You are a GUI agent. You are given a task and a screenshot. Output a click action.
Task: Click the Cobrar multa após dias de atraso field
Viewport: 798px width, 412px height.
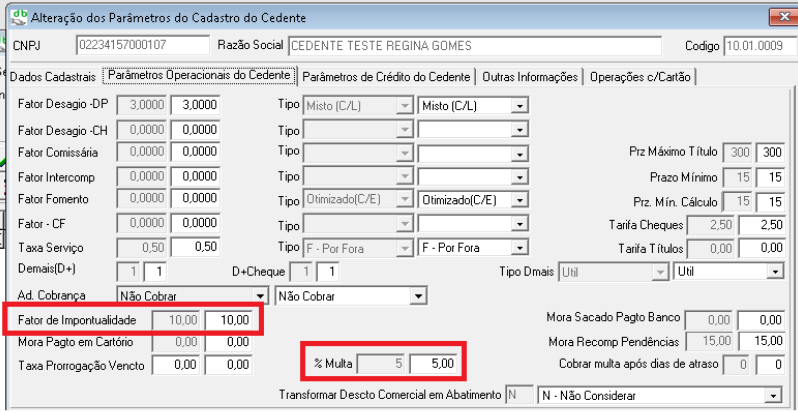772,365
